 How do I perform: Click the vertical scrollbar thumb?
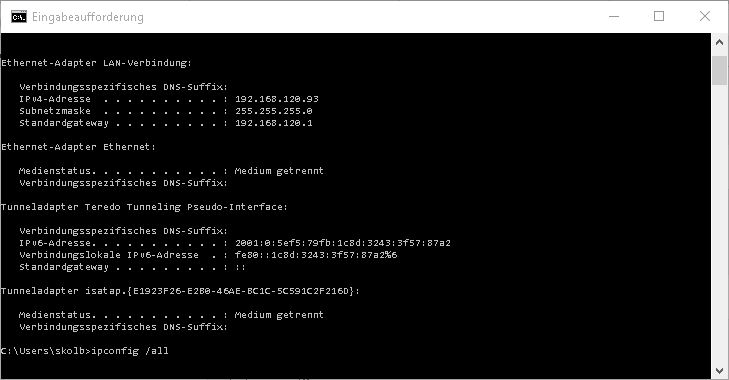[x=720, y=70]
